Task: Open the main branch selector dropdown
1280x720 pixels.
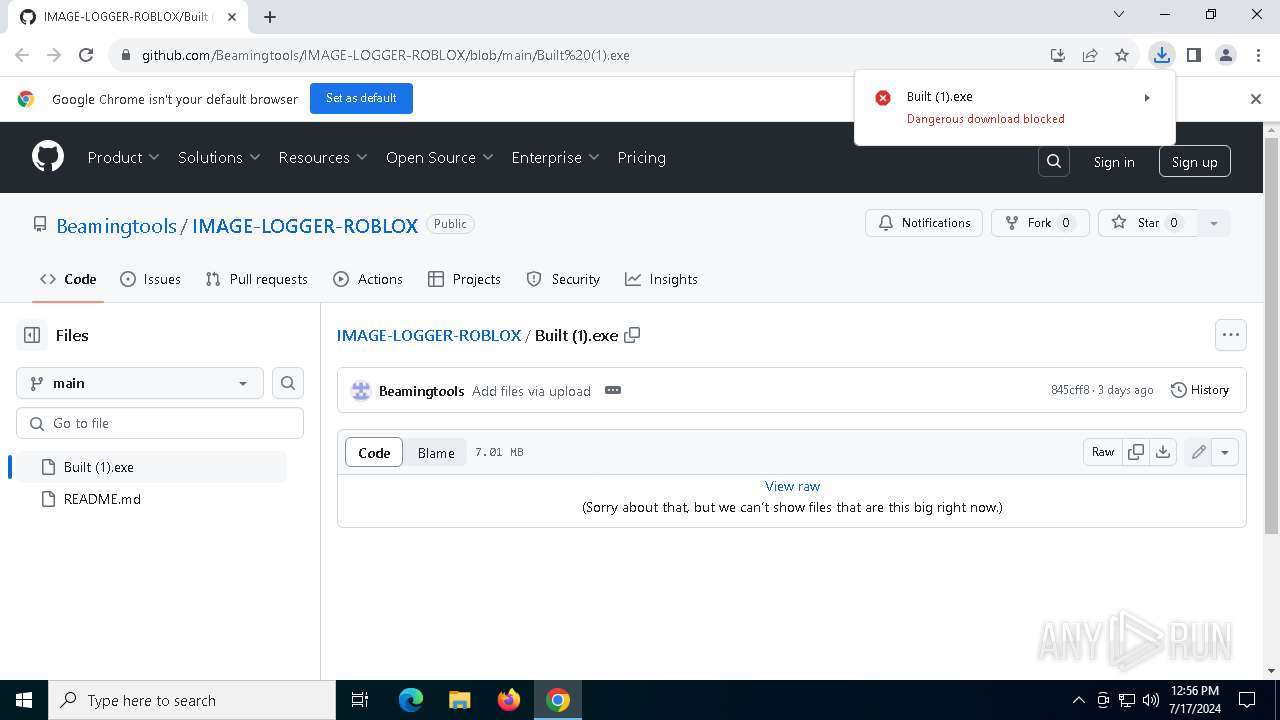Action: point(140,383)
